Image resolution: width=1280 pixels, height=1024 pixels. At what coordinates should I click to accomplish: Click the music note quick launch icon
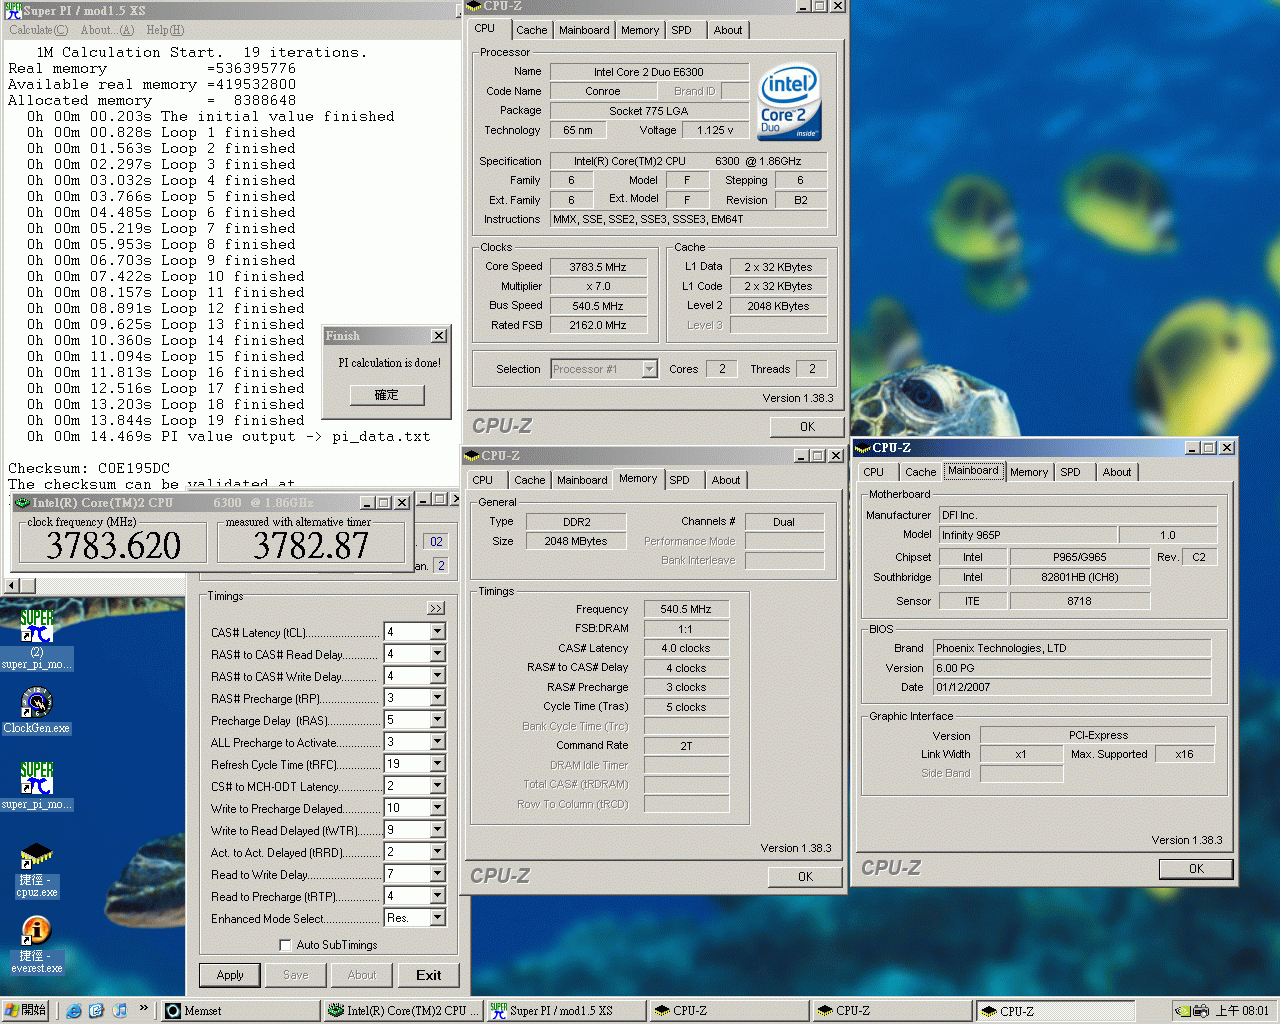120,1010
